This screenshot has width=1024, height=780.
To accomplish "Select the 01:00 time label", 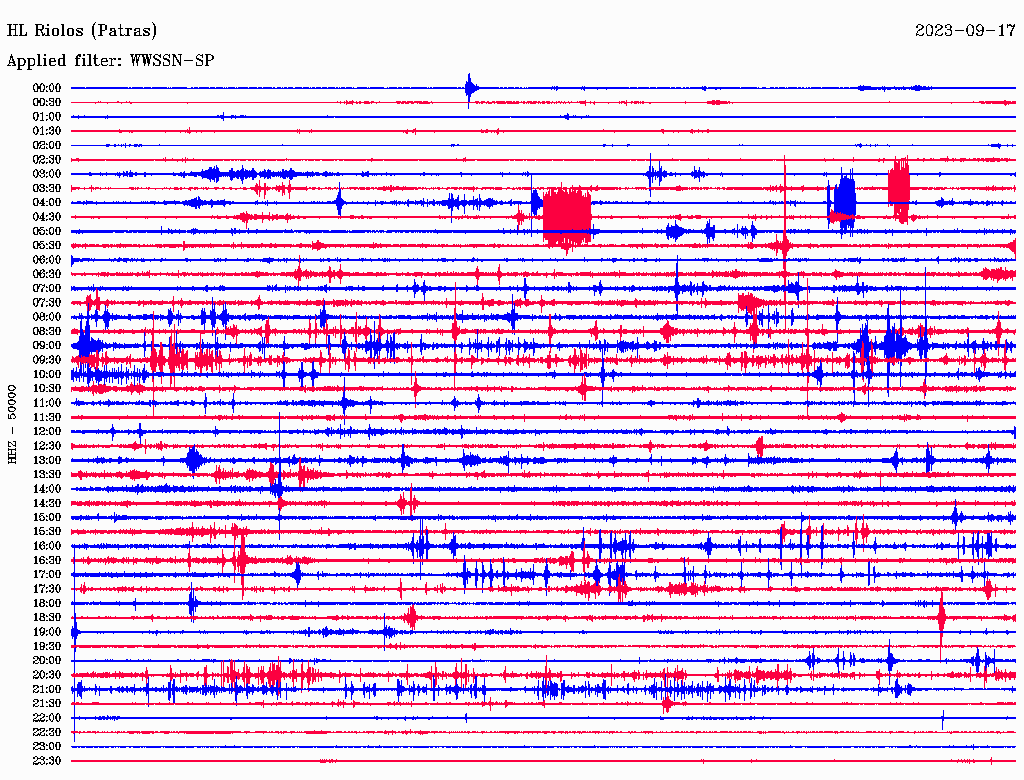I will click(47, 116).
